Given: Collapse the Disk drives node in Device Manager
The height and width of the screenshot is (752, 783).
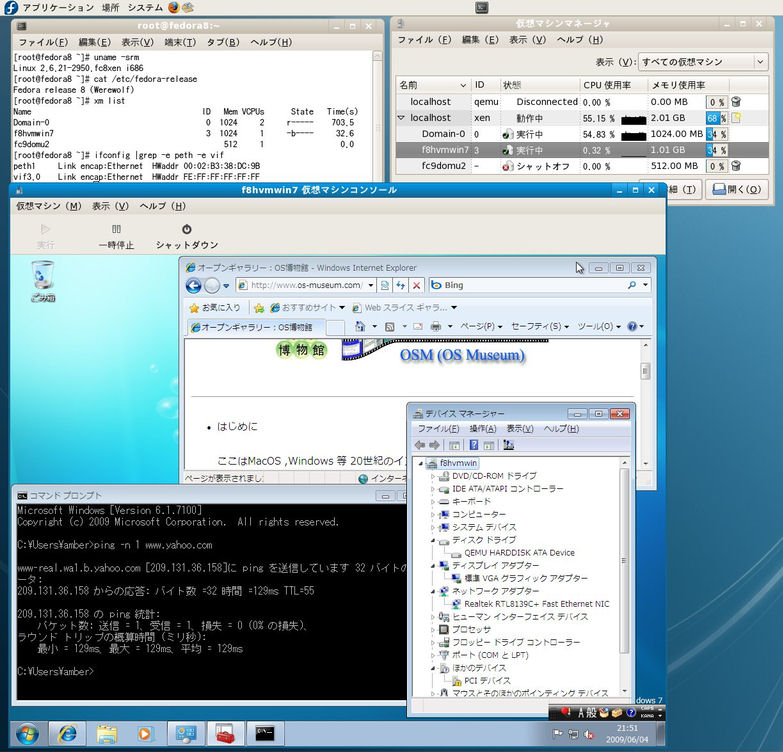Looking at the screenshot, I should [x=433, y=540].
